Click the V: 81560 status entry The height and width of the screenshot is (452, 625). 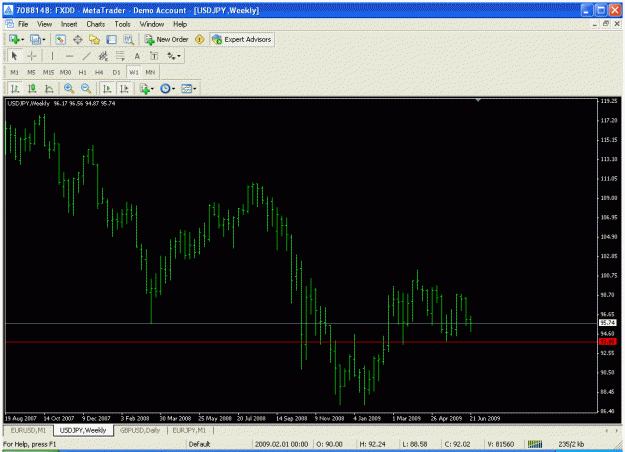[x=501, y=444]
